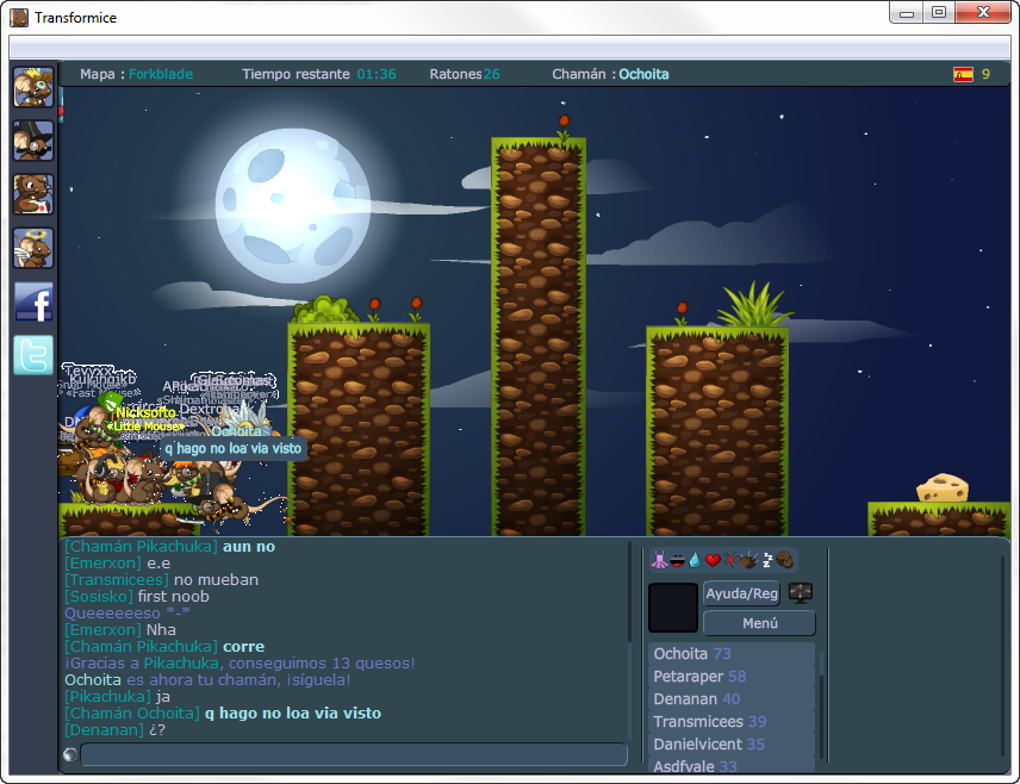
Task: Click [Emerxon] in the 'e.e' message
Action: [x=103, y=563]
